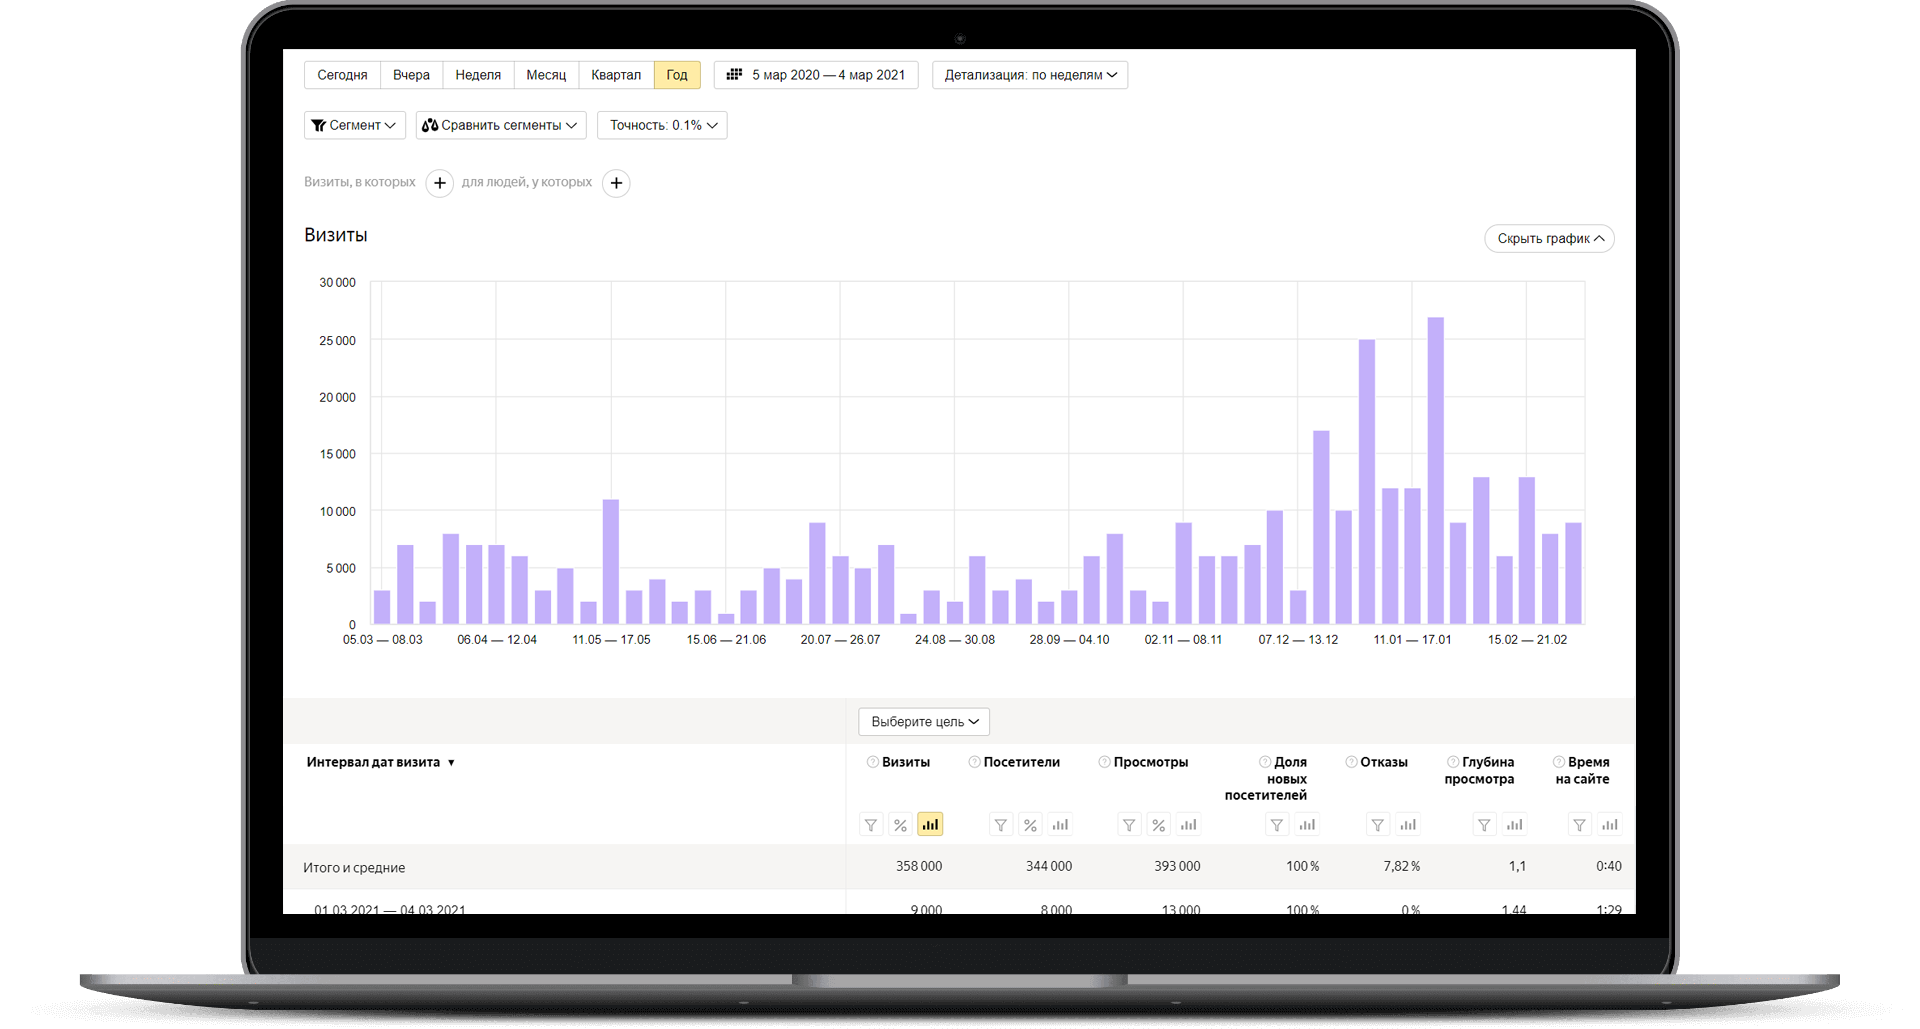This screenshot has width=1920, height=1029.
Task: Filter by Доля новых посетителей column
Action: [1277, 825]
